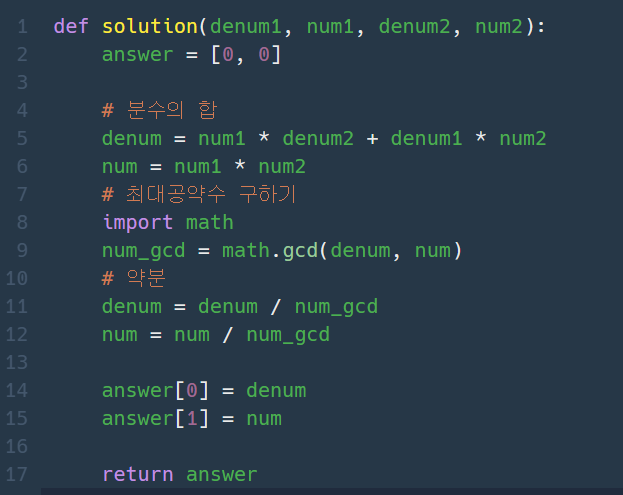Click the import keyword on line 8
This screenshot has width=623, height=495.
tap(138, 222)
